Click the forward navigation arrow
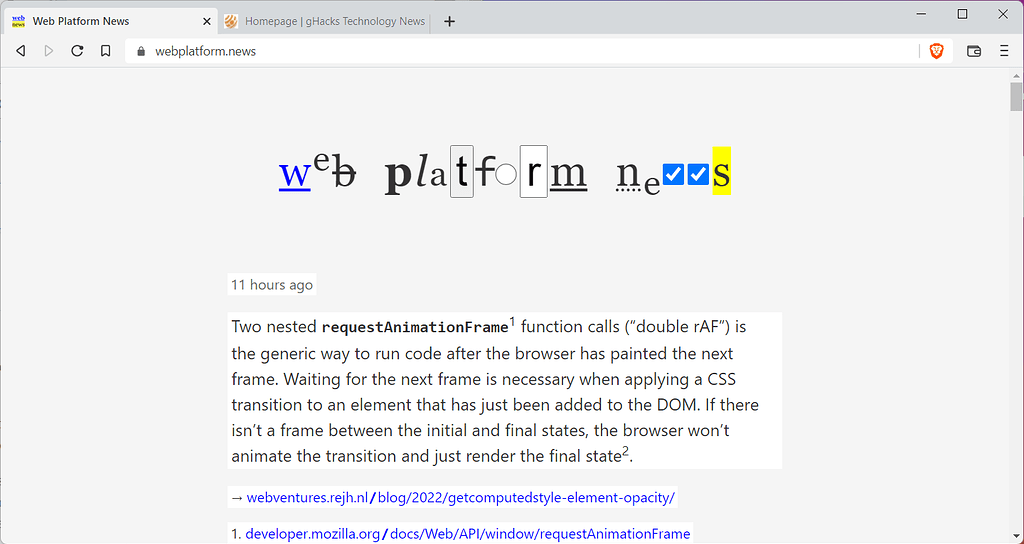 point(48,51)
